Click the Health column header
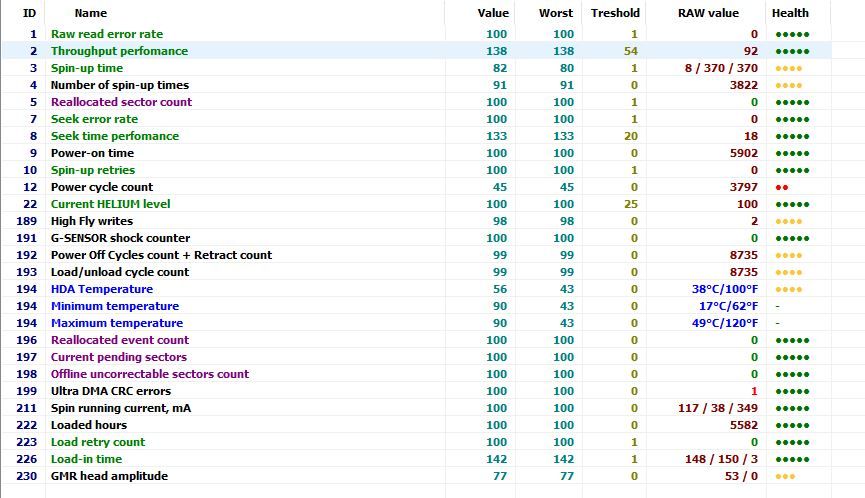Screen dimensions: 865x498 tap(790, 13)
